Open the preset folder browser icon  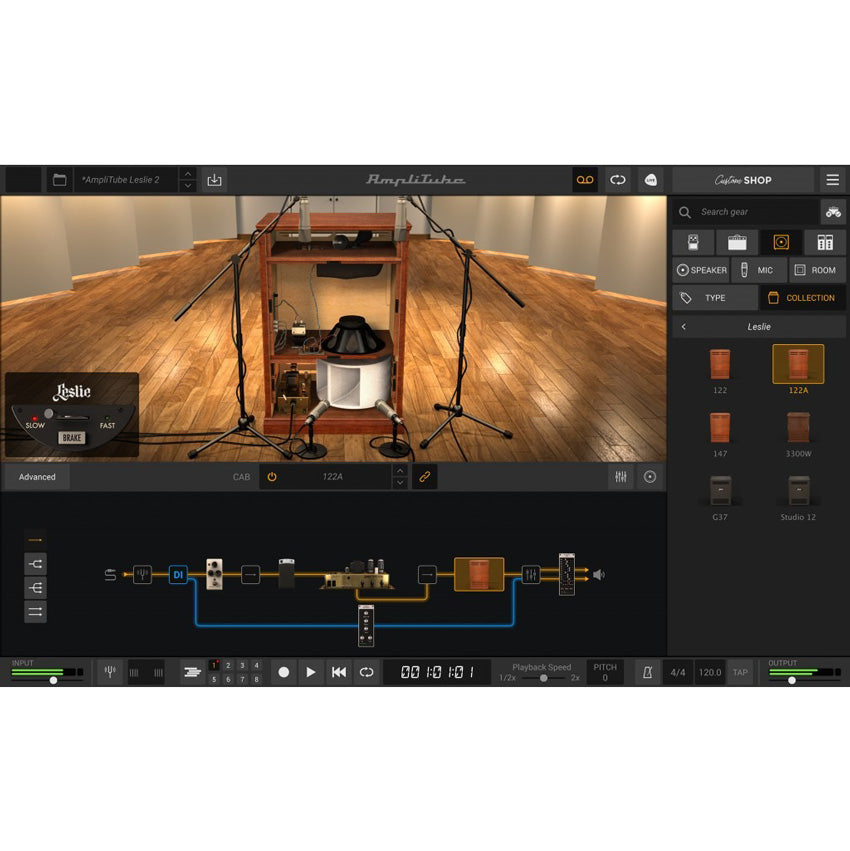(x=60, y=180)
